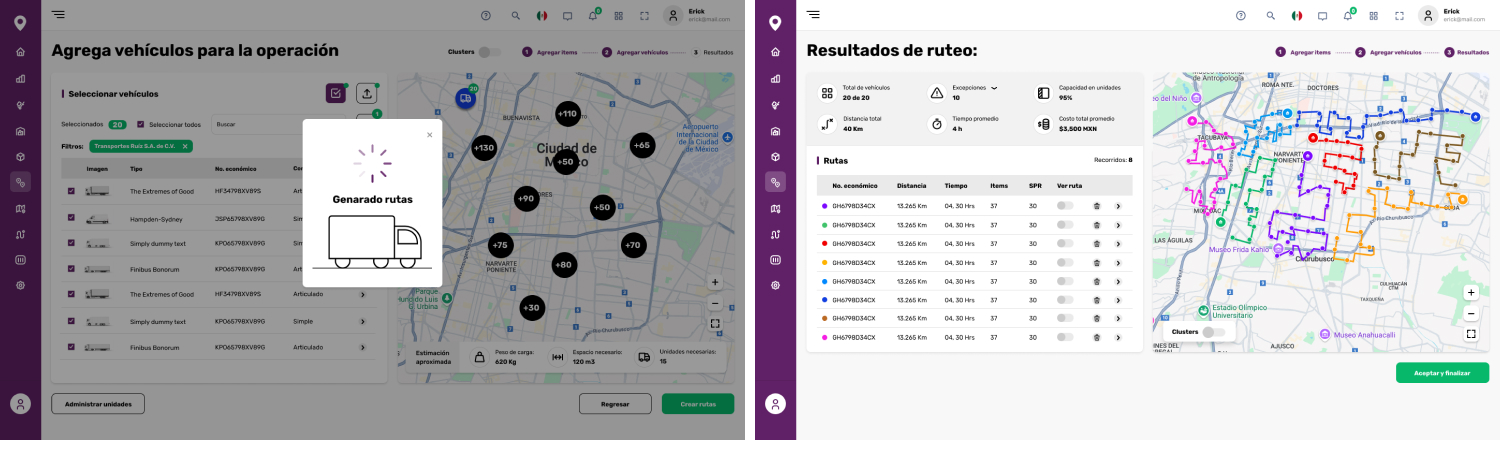The width and height of the screenshot is (1500, 450).
Task: Delete the red route using trash icon
Action: click(1096, 243)
